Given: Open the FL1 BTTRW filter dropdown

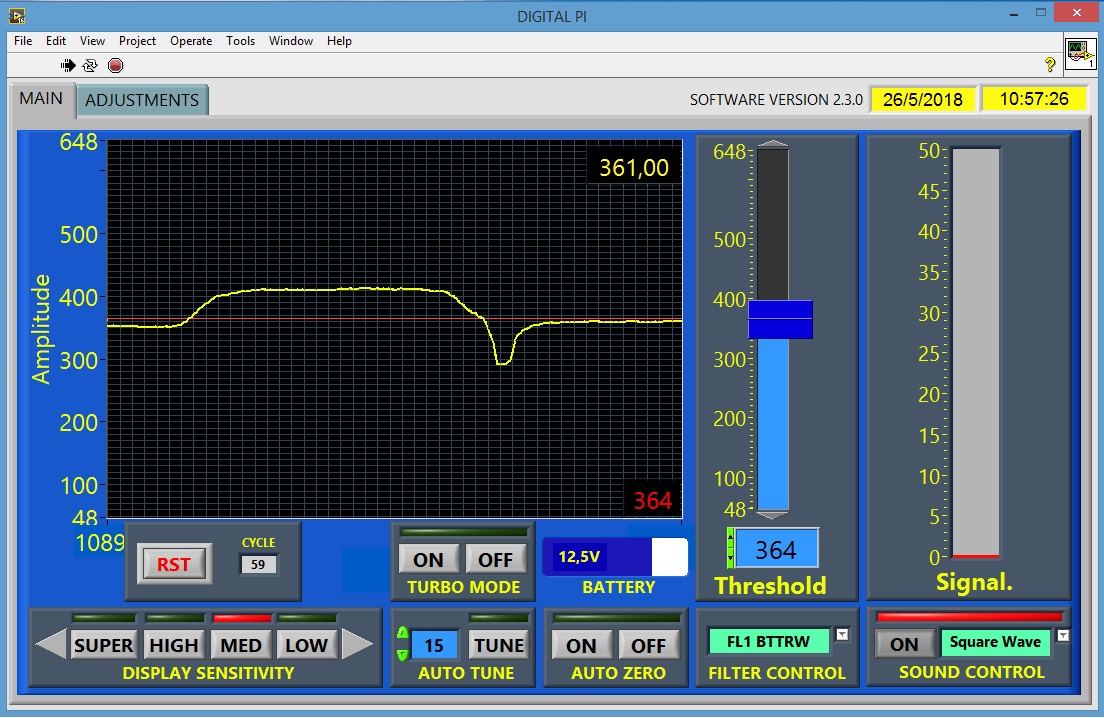Looking at the screenshot, I should (842, 634).
